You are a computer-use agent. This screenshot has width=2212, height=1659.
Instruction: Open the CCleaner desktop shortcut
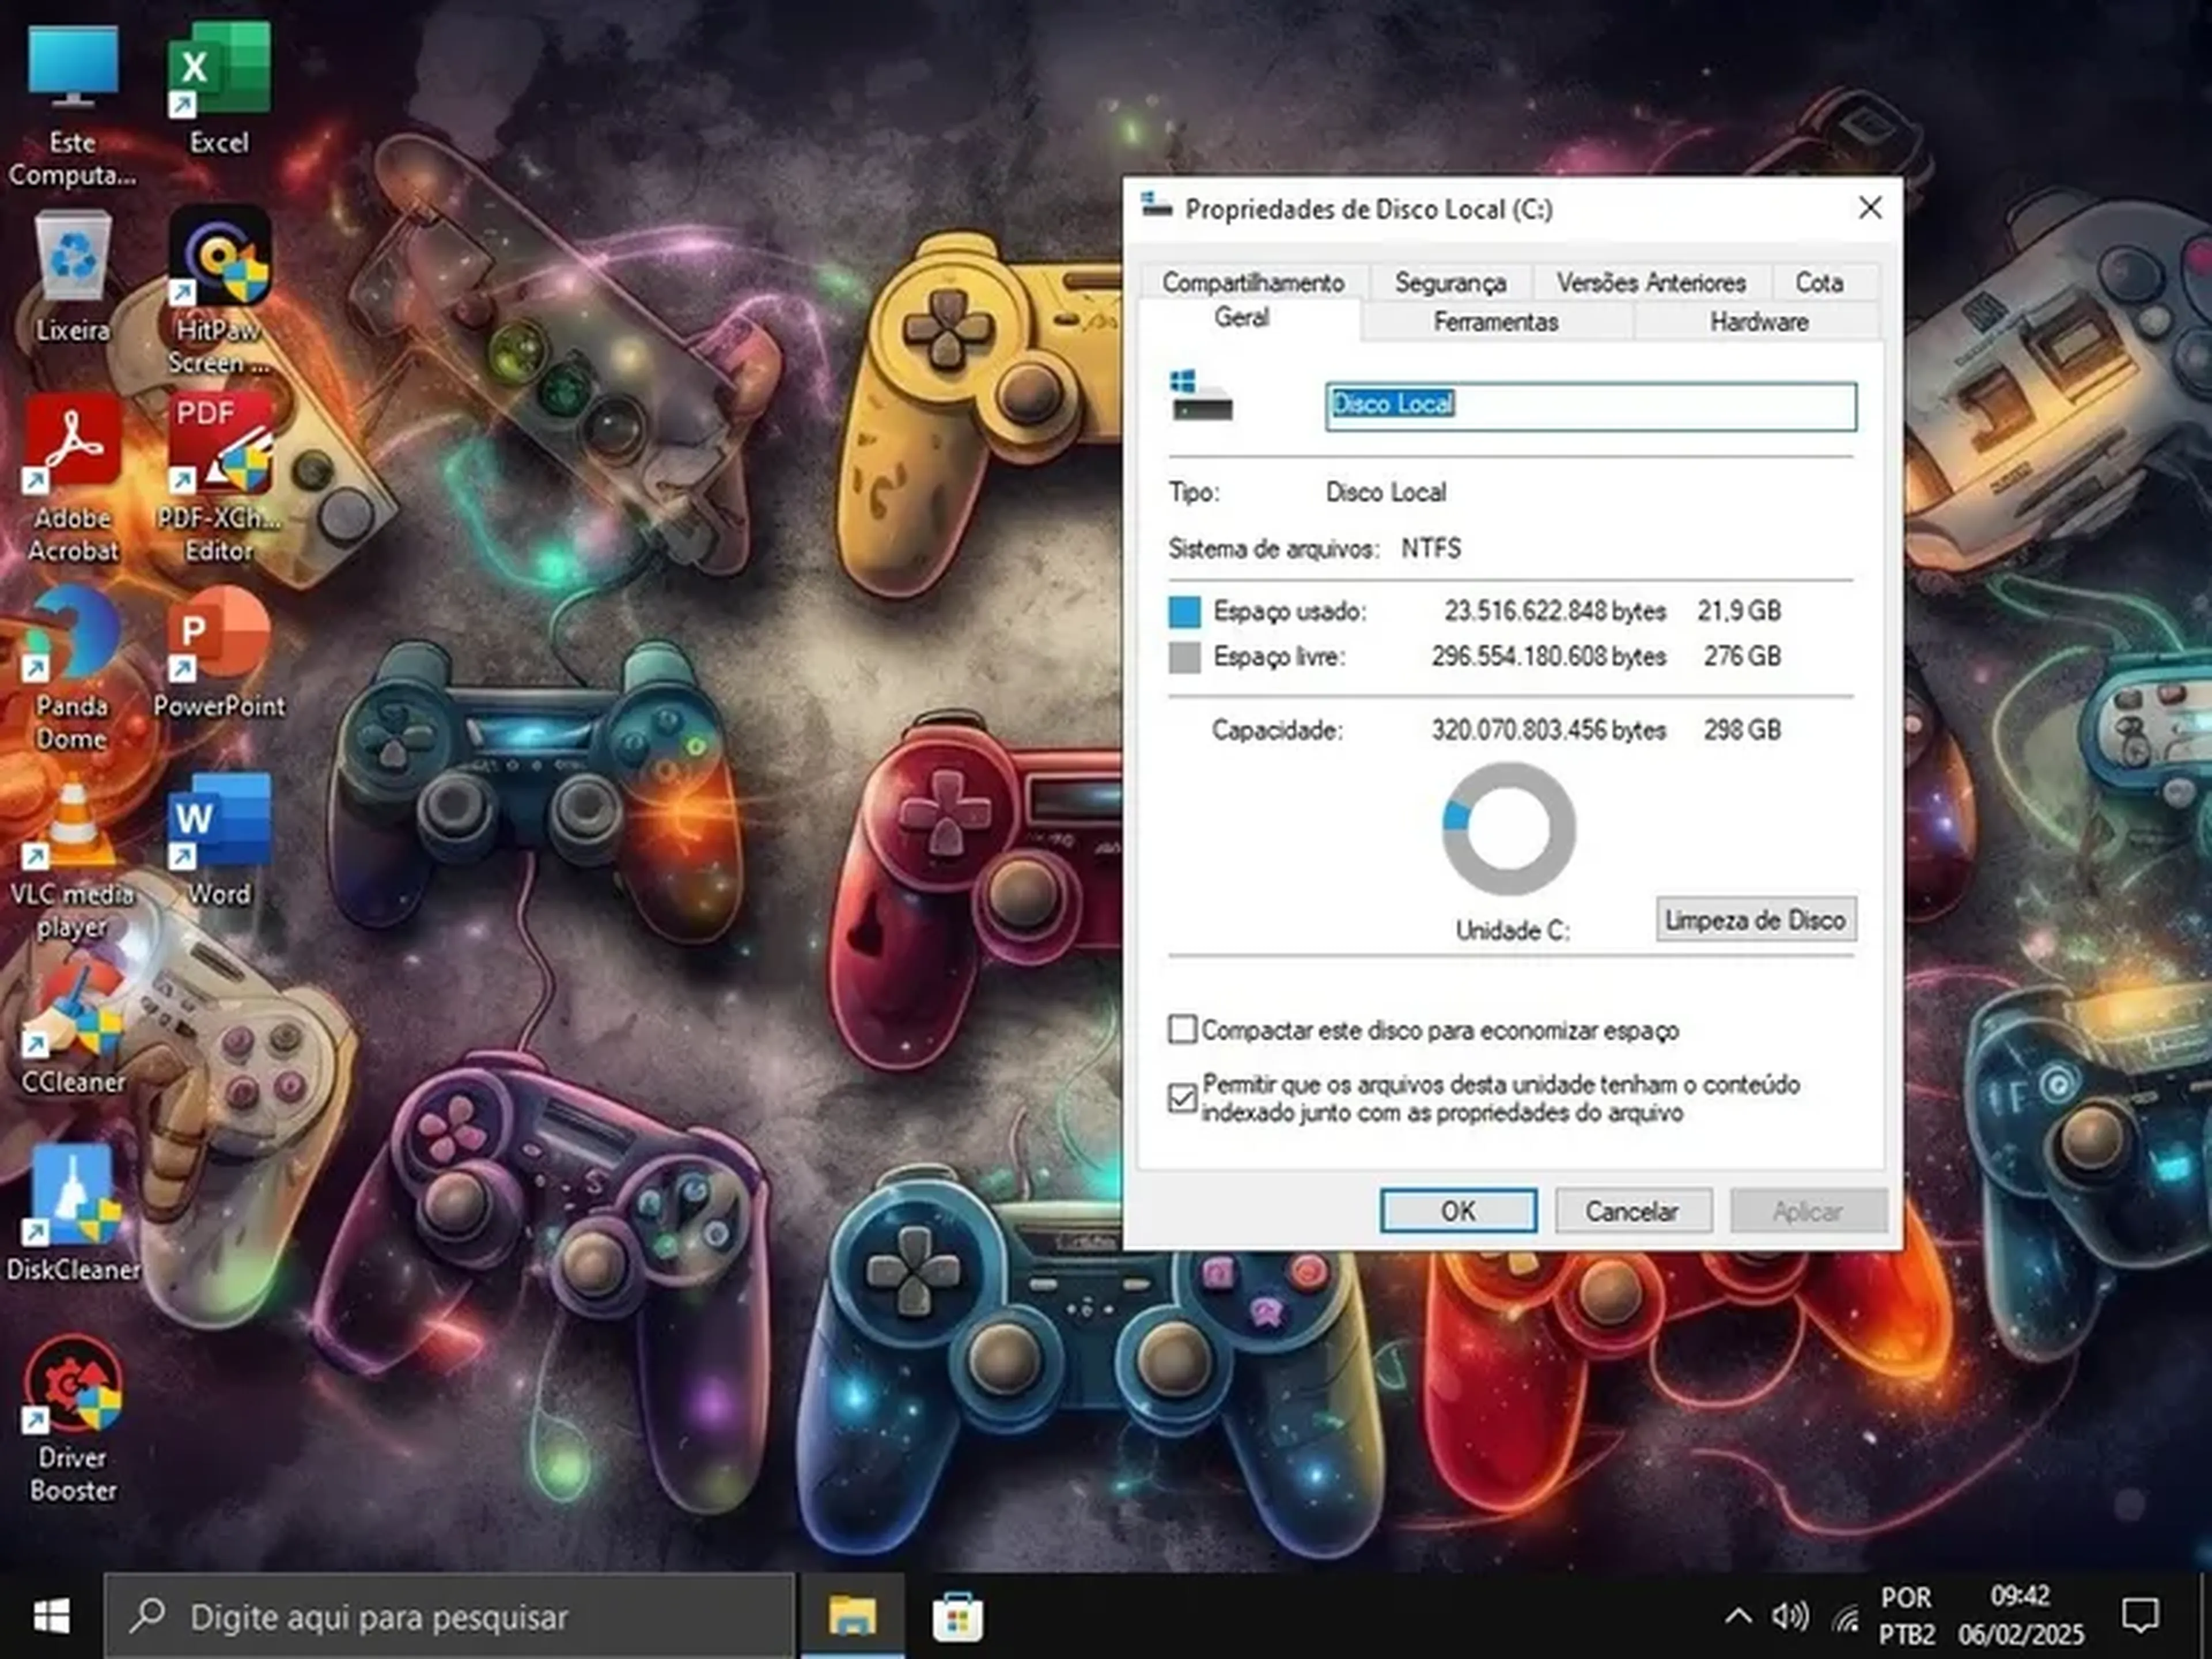[73, 1012]
